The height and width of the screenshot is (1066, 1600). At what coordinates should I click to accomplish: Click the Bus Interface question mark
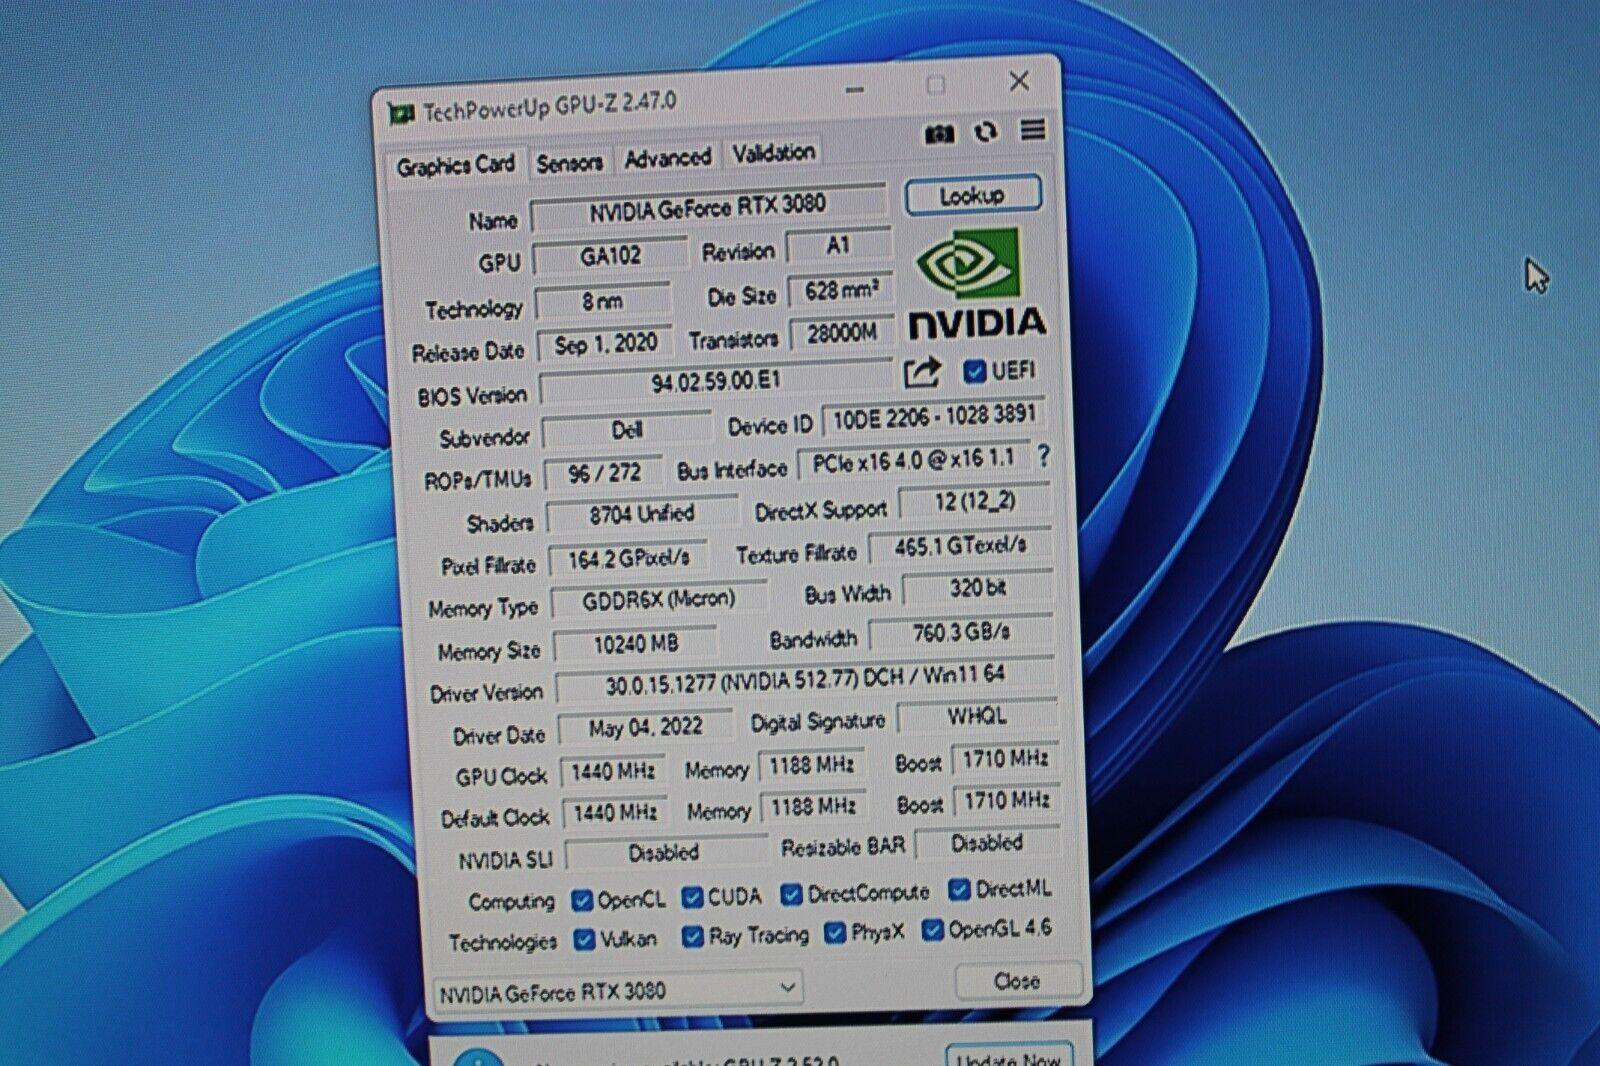pyautogui.click(x=1043, y=456)
